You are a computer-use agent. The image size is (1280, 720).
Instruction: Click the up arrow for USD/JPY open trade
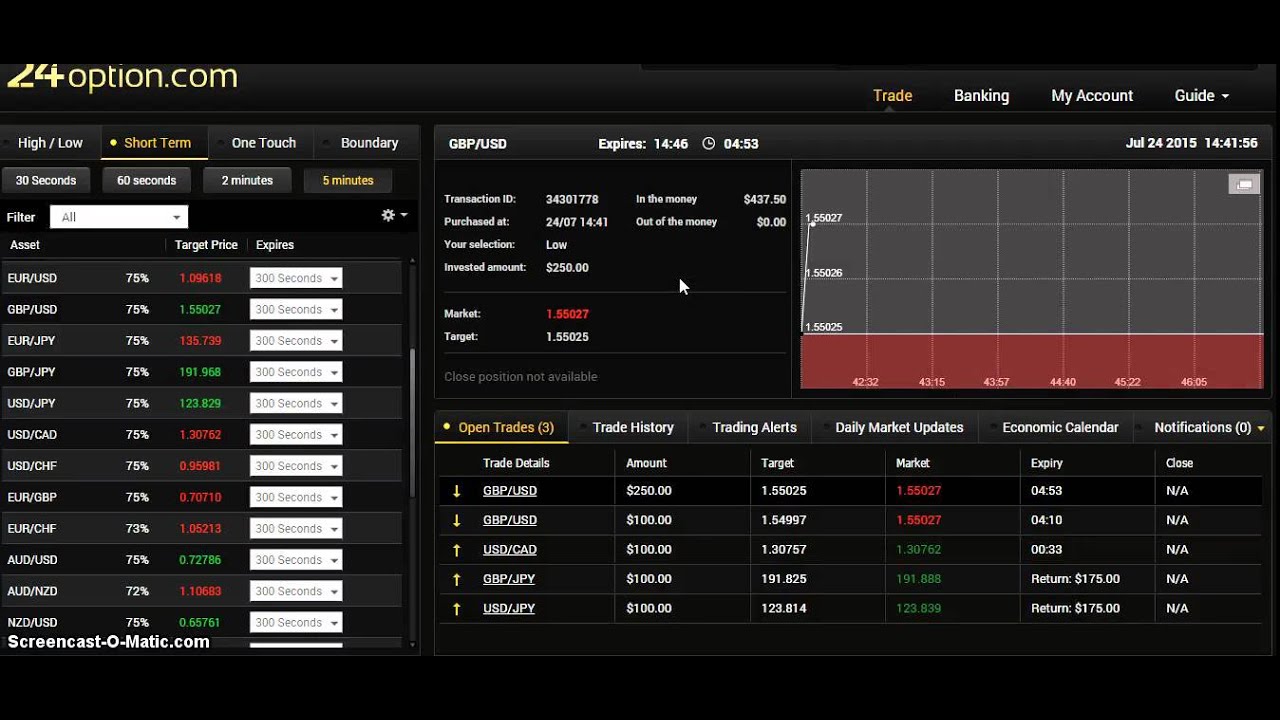pyautogui.click(x=457, y=608)
